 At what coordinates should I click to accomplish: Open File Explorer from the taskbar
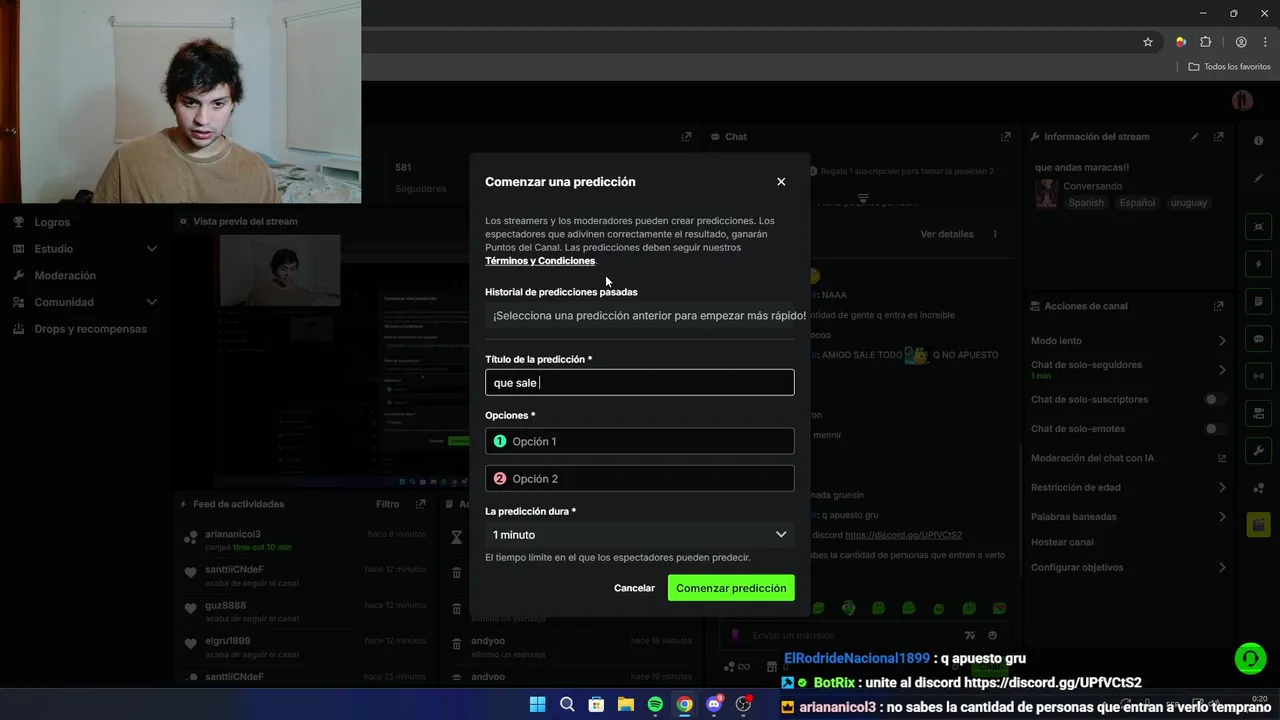(x=625, y=704)
